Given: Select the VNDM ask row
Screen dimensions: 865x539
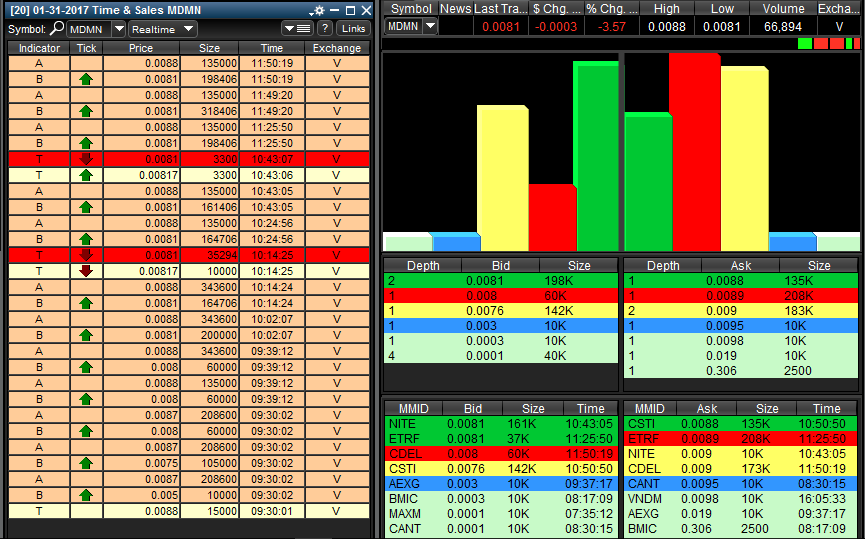Looking at the screenshot, I should point(741,499).
